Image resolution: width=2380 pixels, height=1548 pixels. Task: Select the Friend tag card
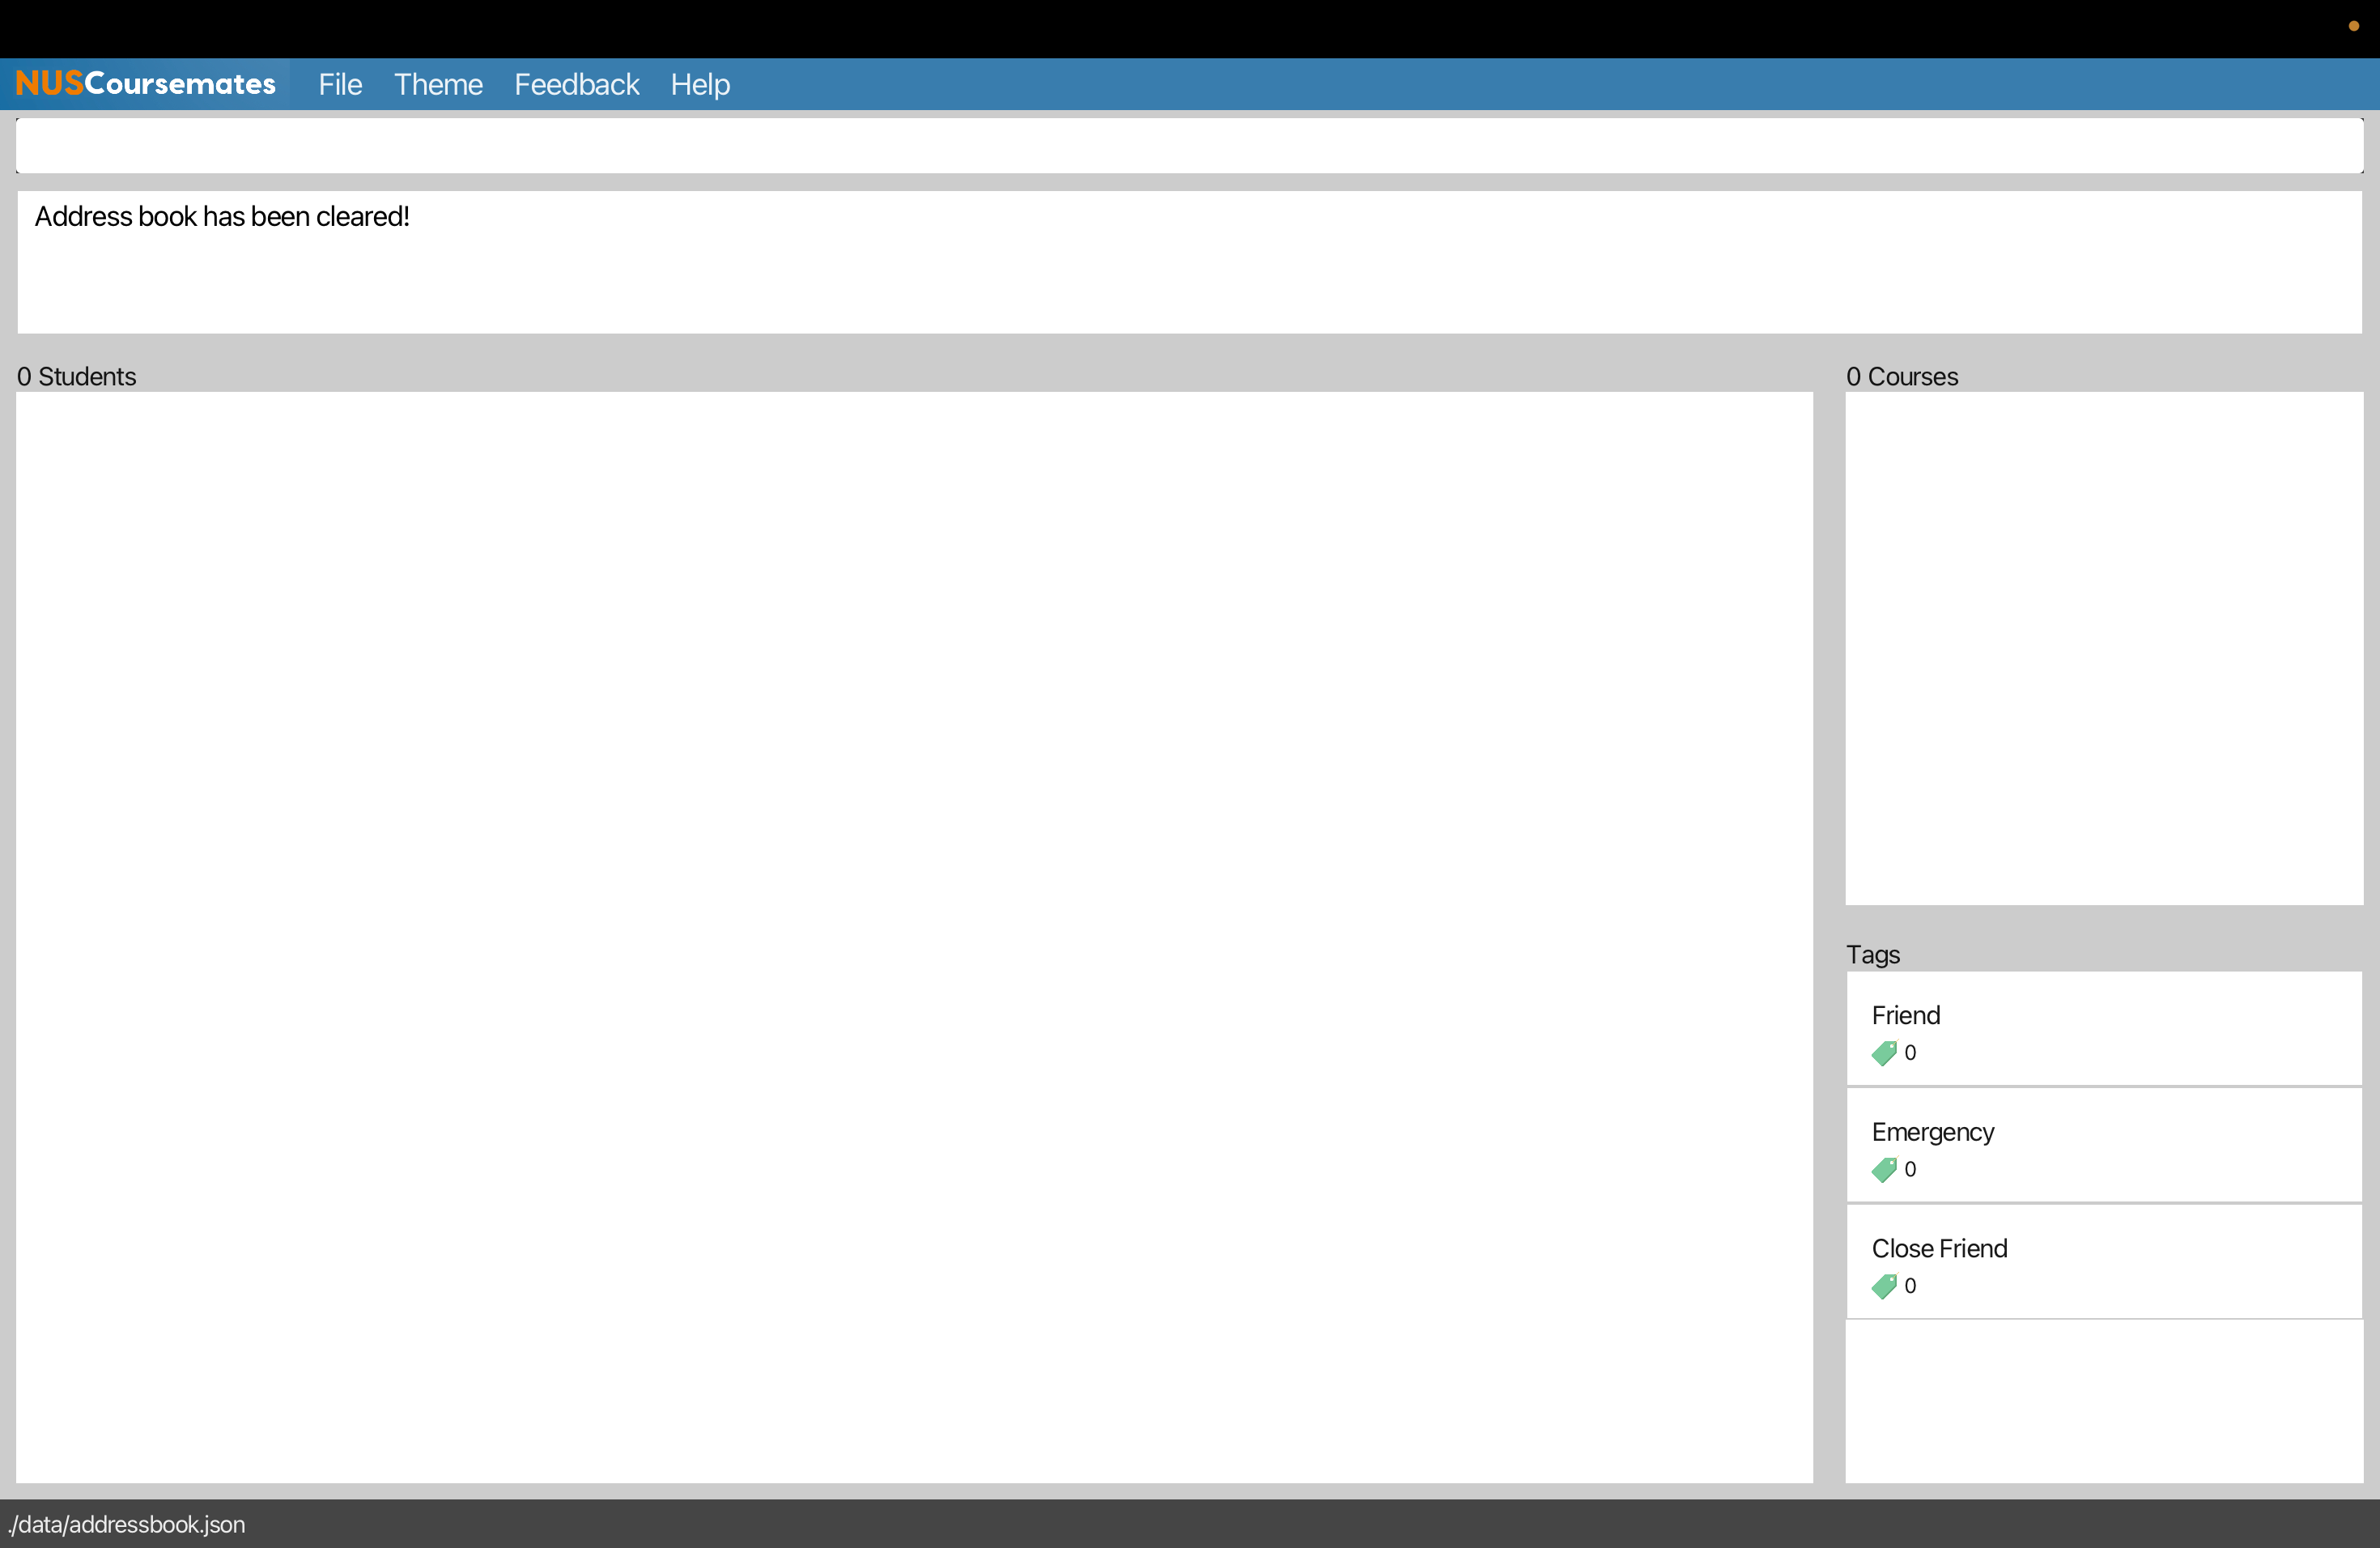[2103, 1029]
